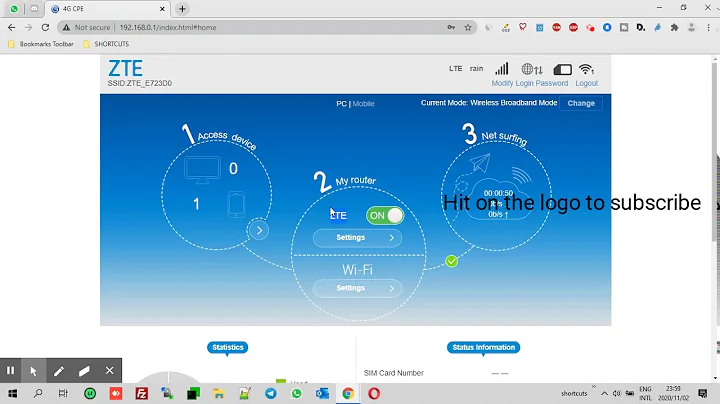720x404 pixels.
Task: Click the browser back button
Action: [11, 28]
